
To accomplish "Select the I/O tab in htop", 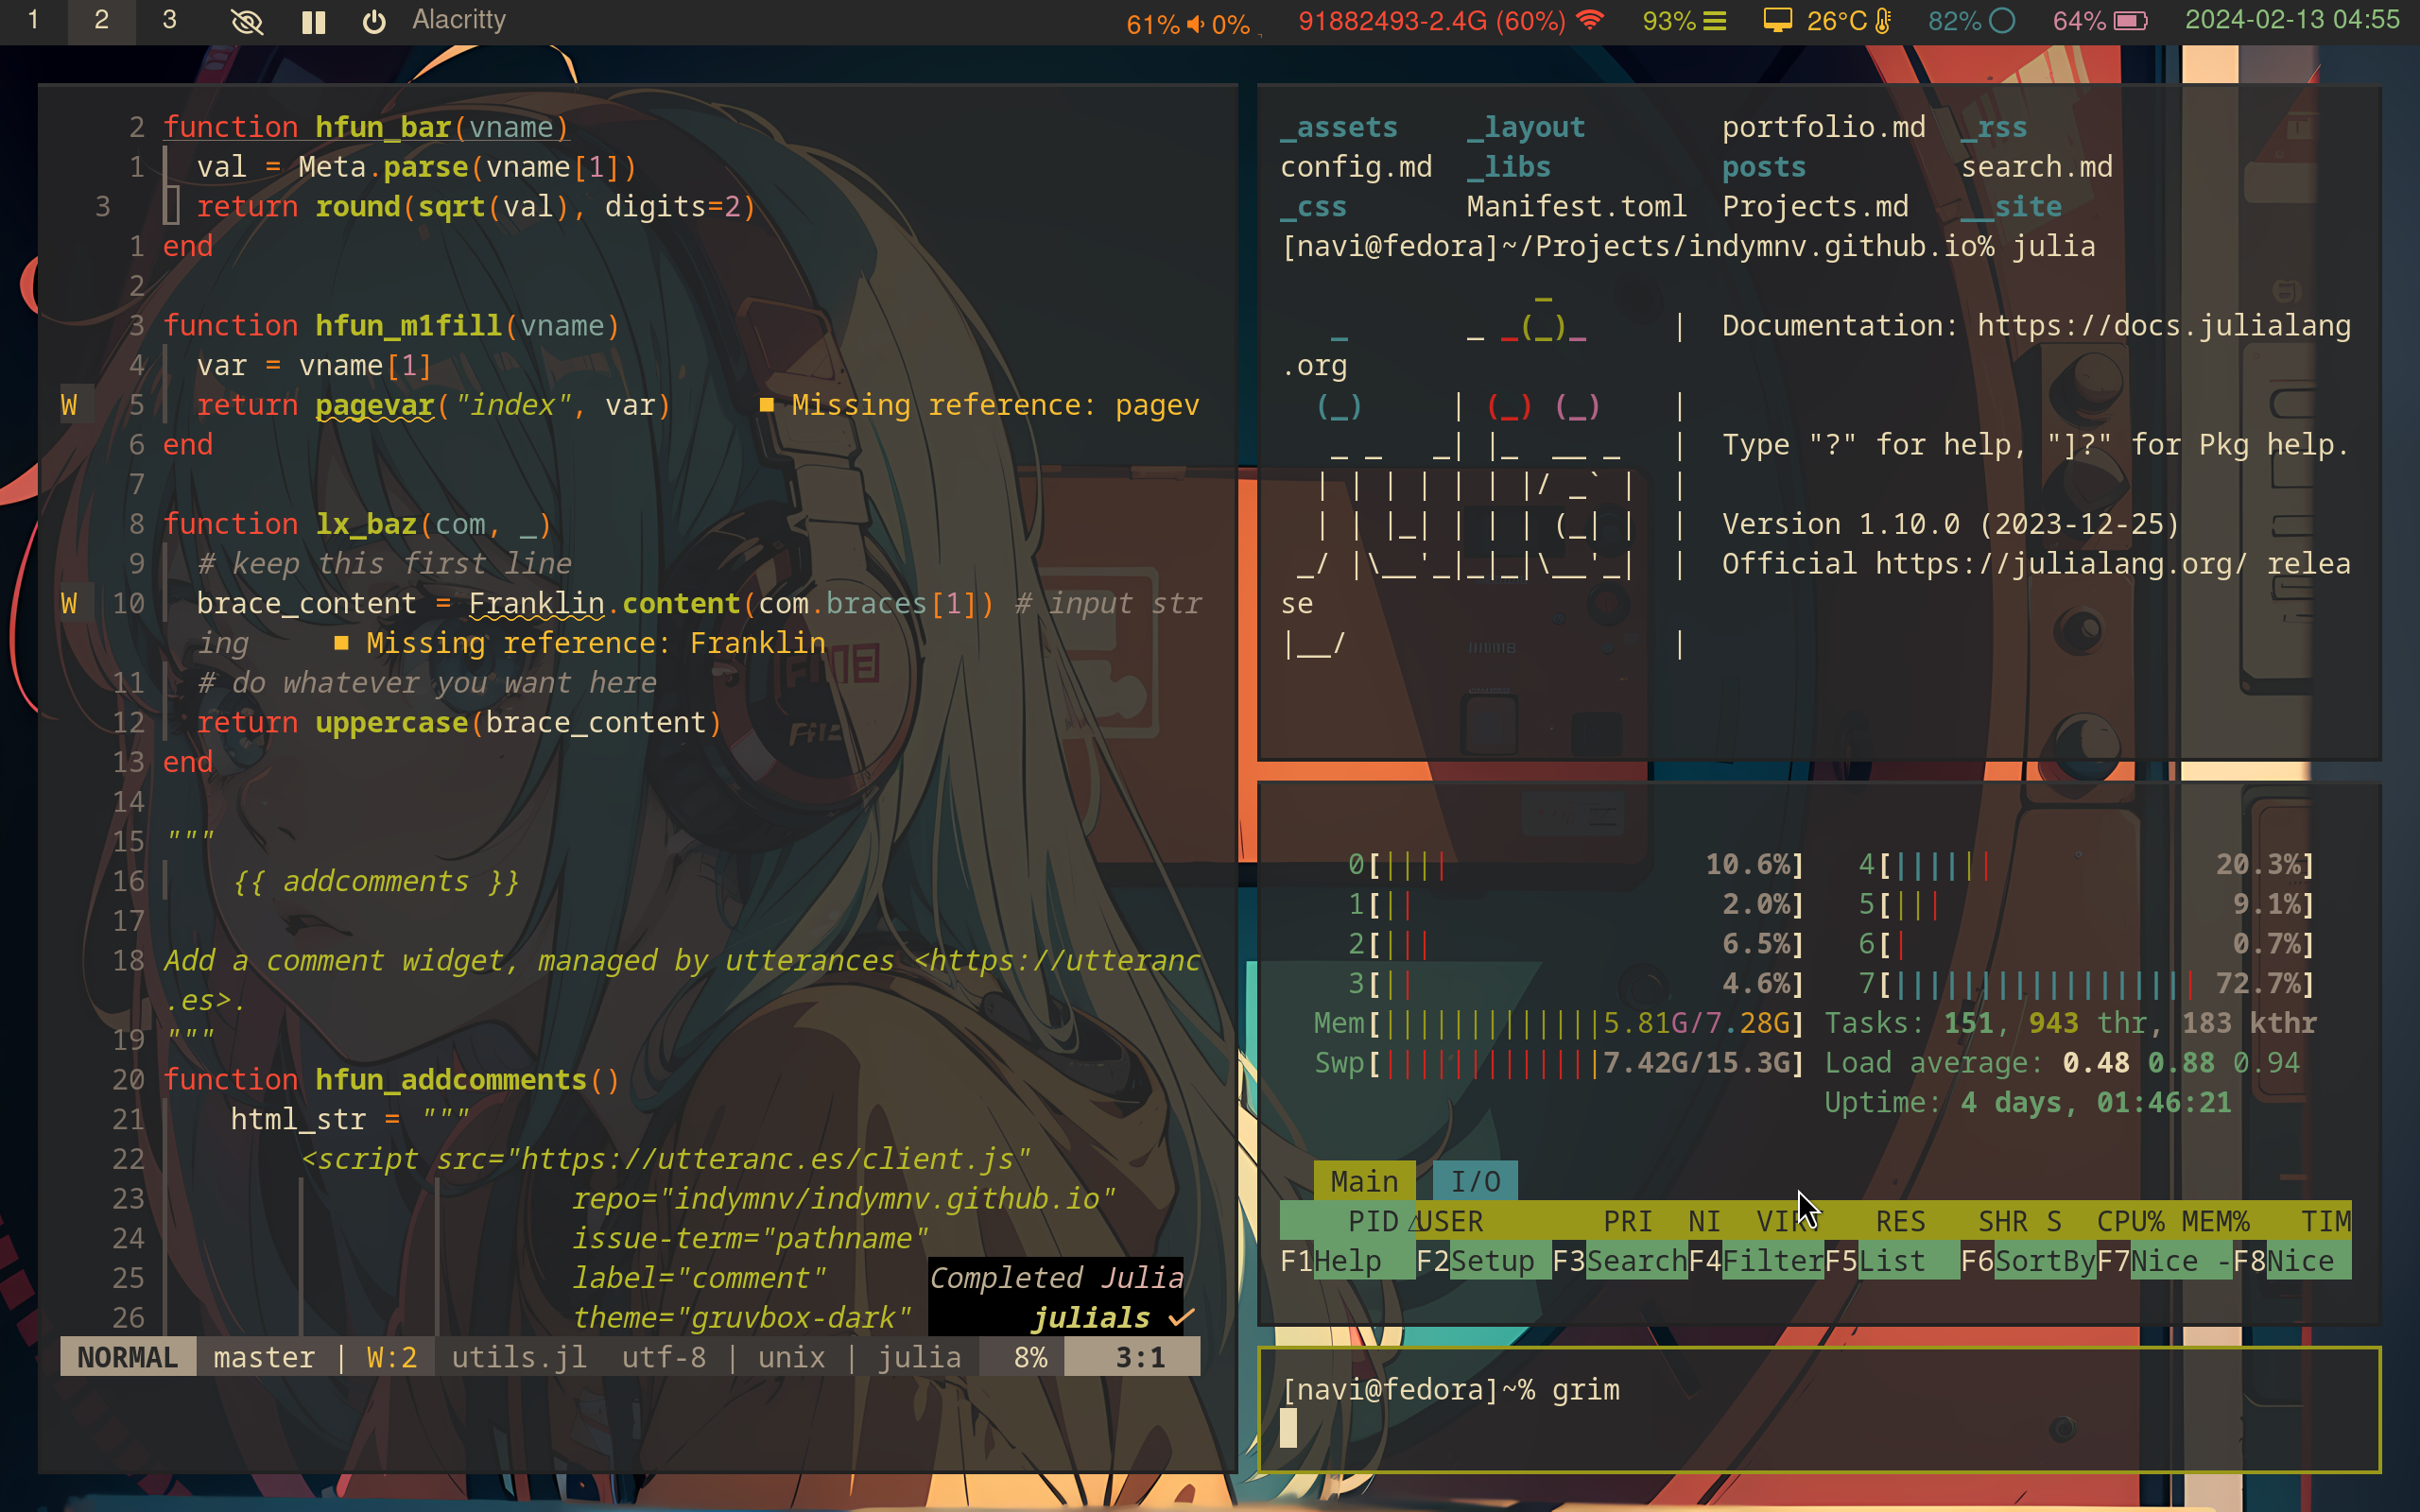I will click(x=1475, y=1181).
